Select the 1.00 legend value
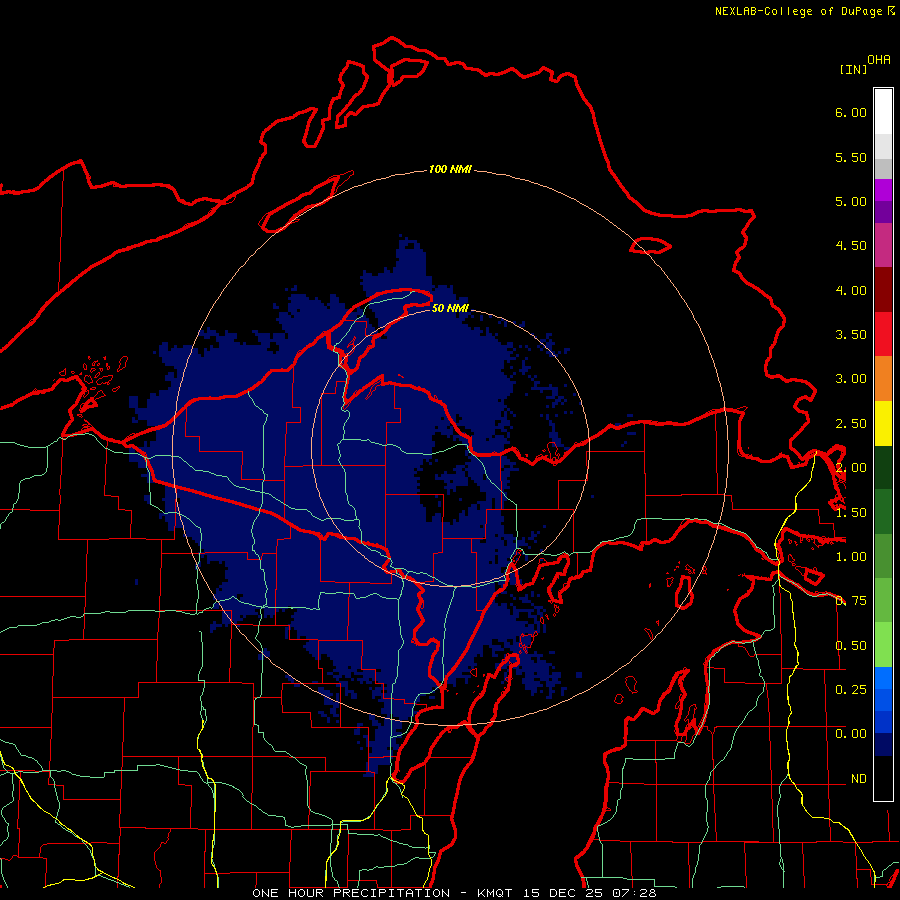 851,557
